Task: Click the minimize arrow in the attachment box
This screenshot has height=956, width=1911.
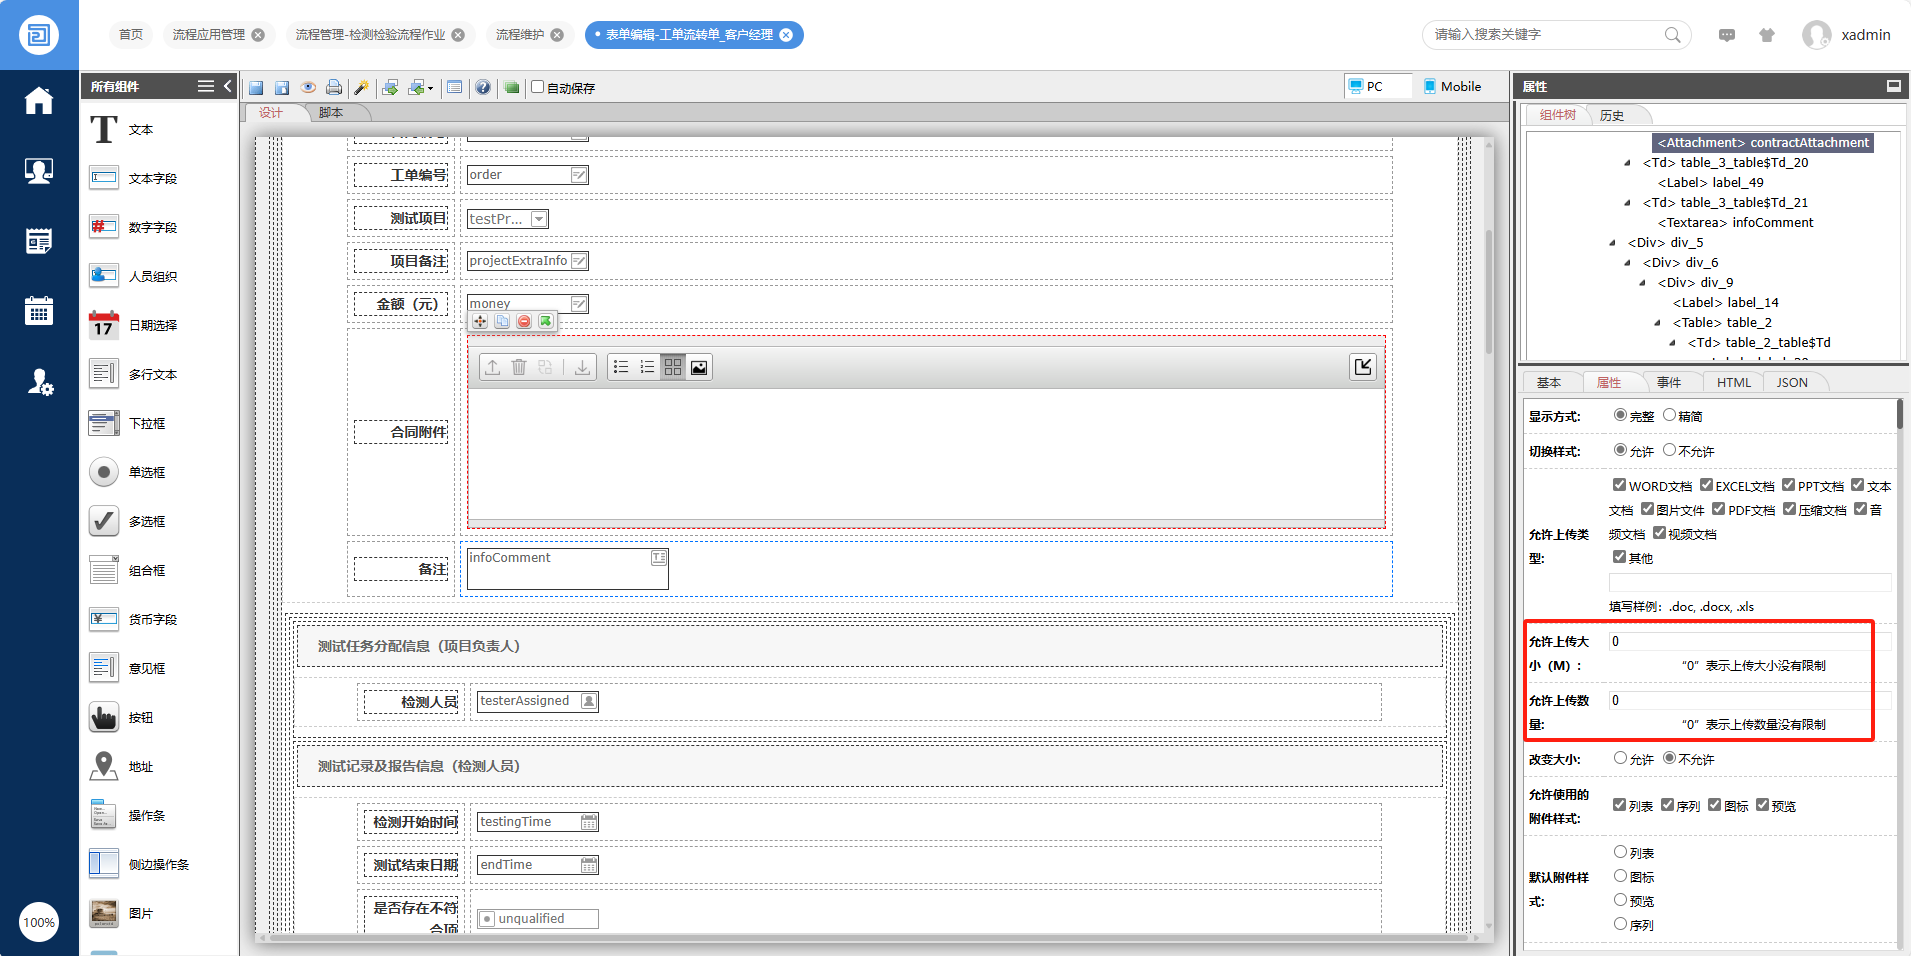Action: point(1363,367)
